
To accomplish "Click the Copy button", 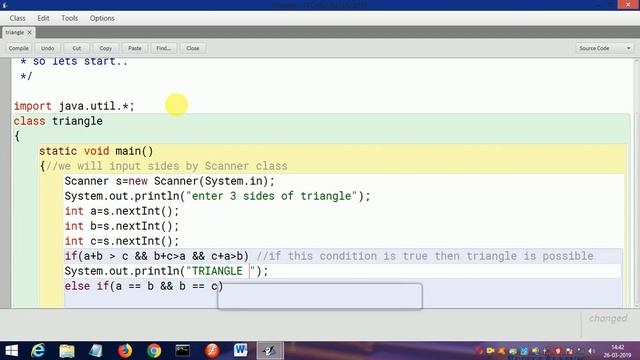I will click(x=106, y=48).
